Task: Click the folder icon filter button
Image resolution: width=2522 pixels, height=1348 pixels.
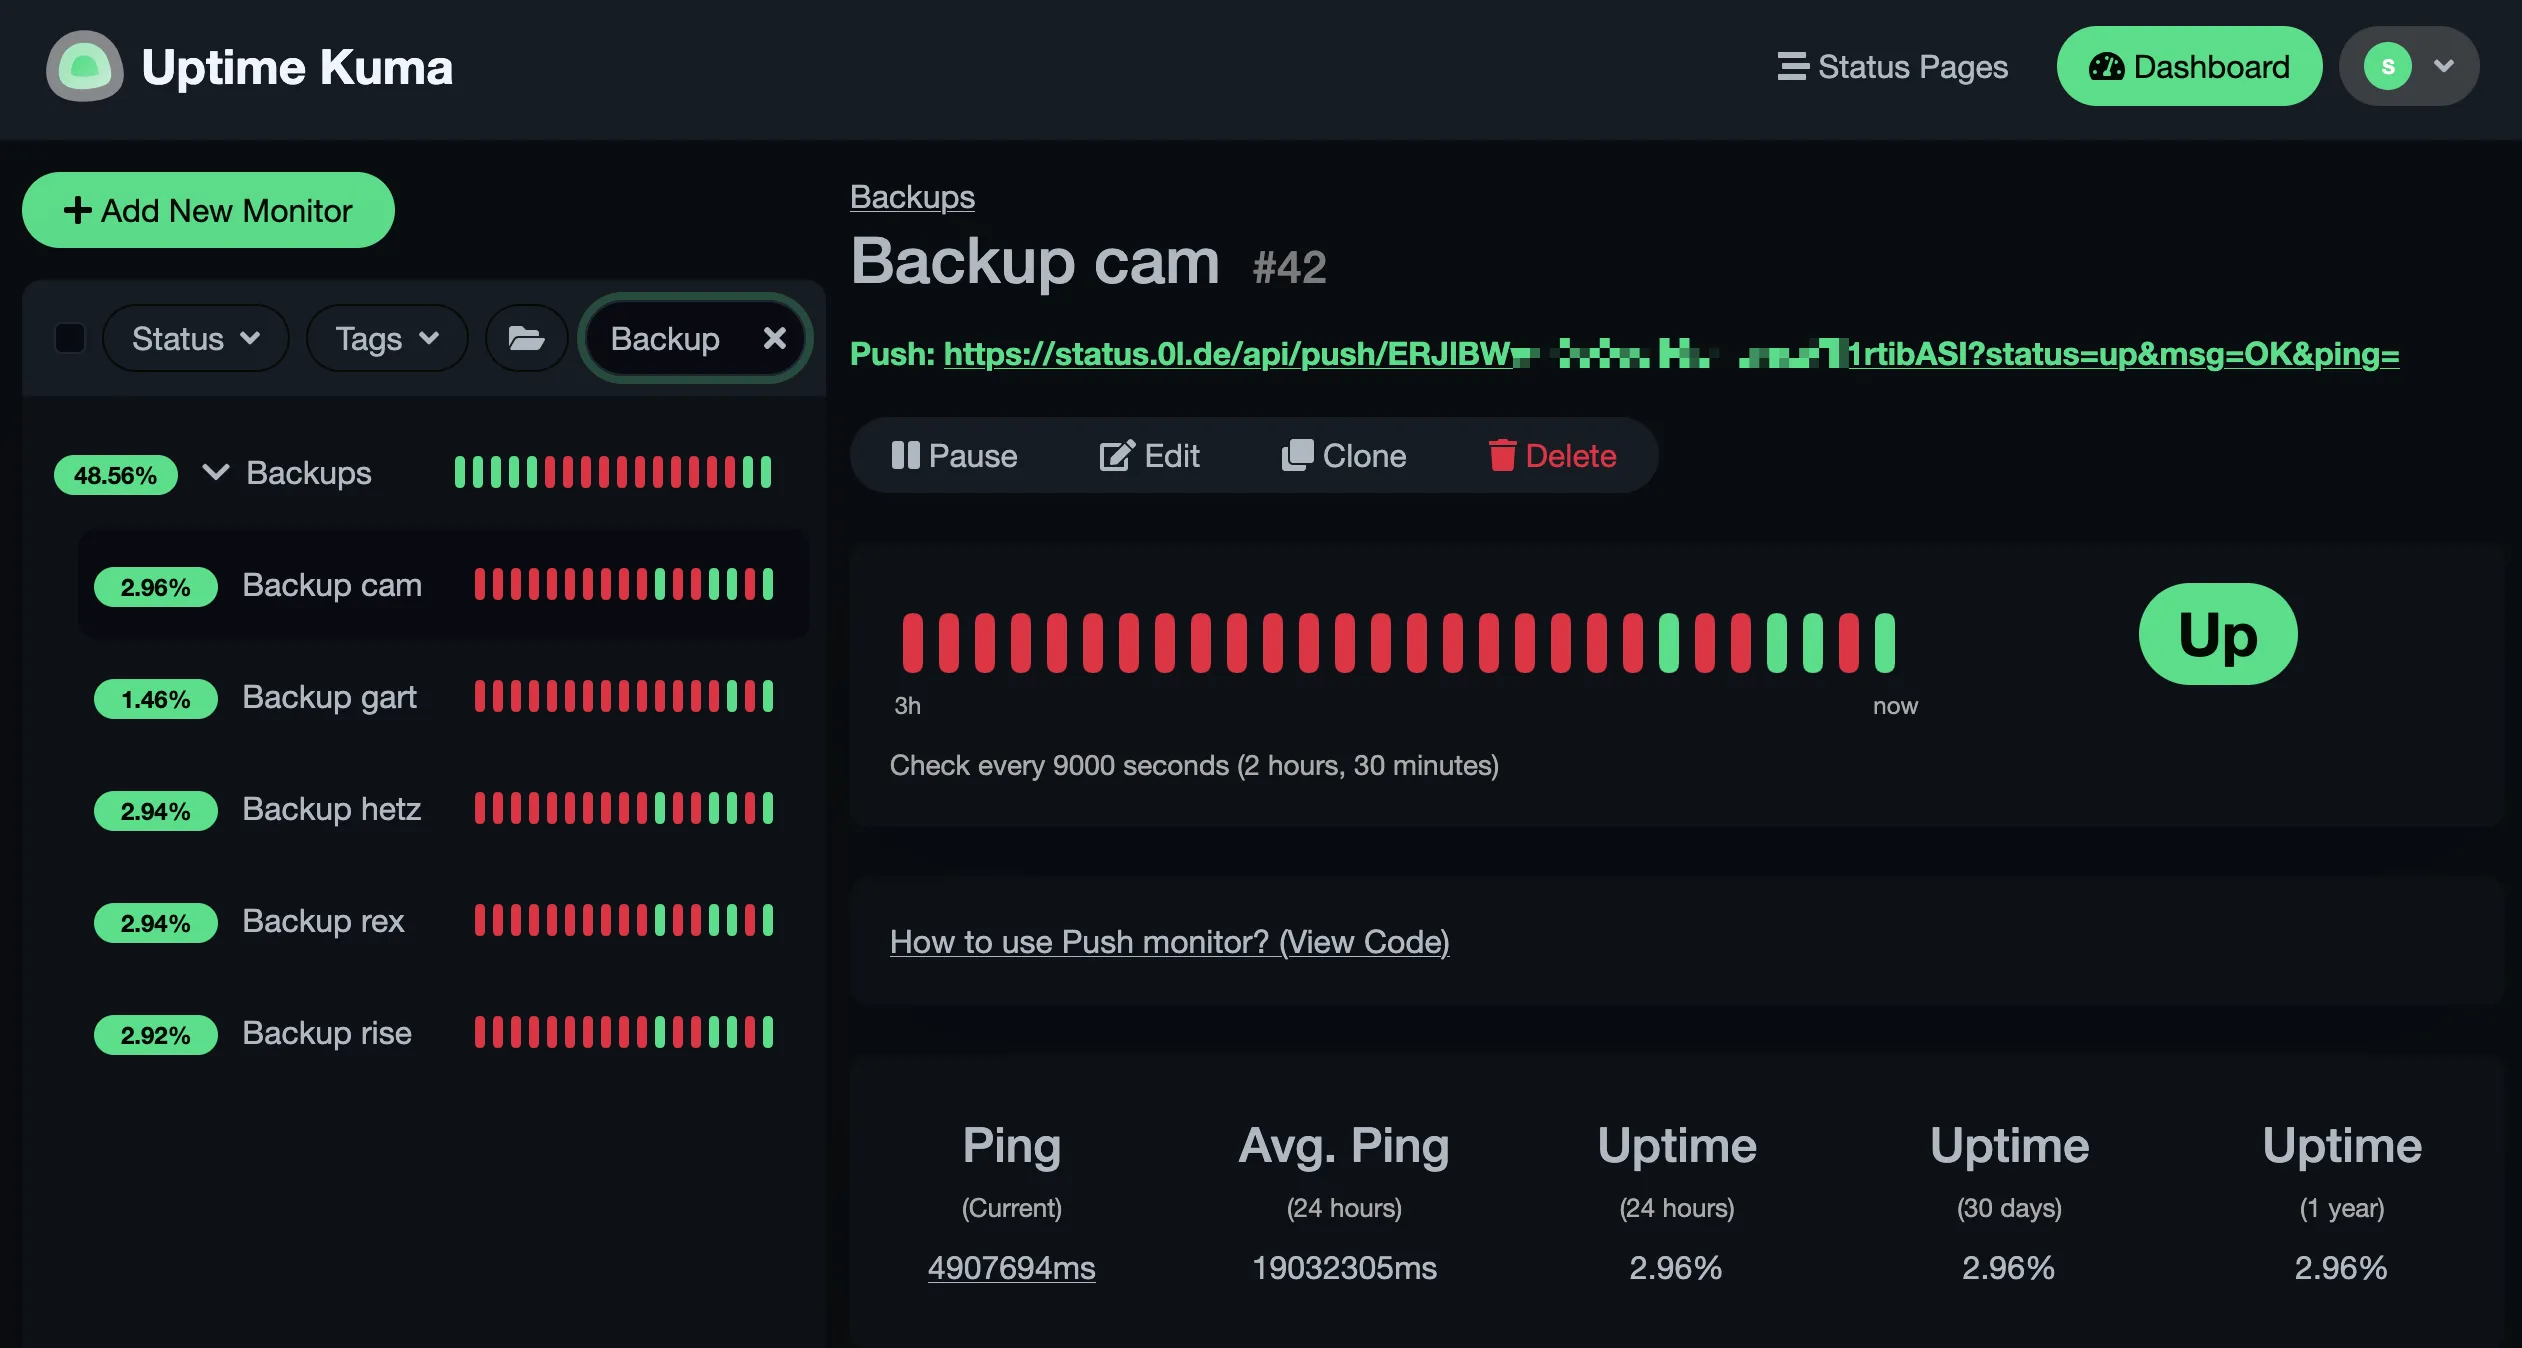Action: coord(526,339)
